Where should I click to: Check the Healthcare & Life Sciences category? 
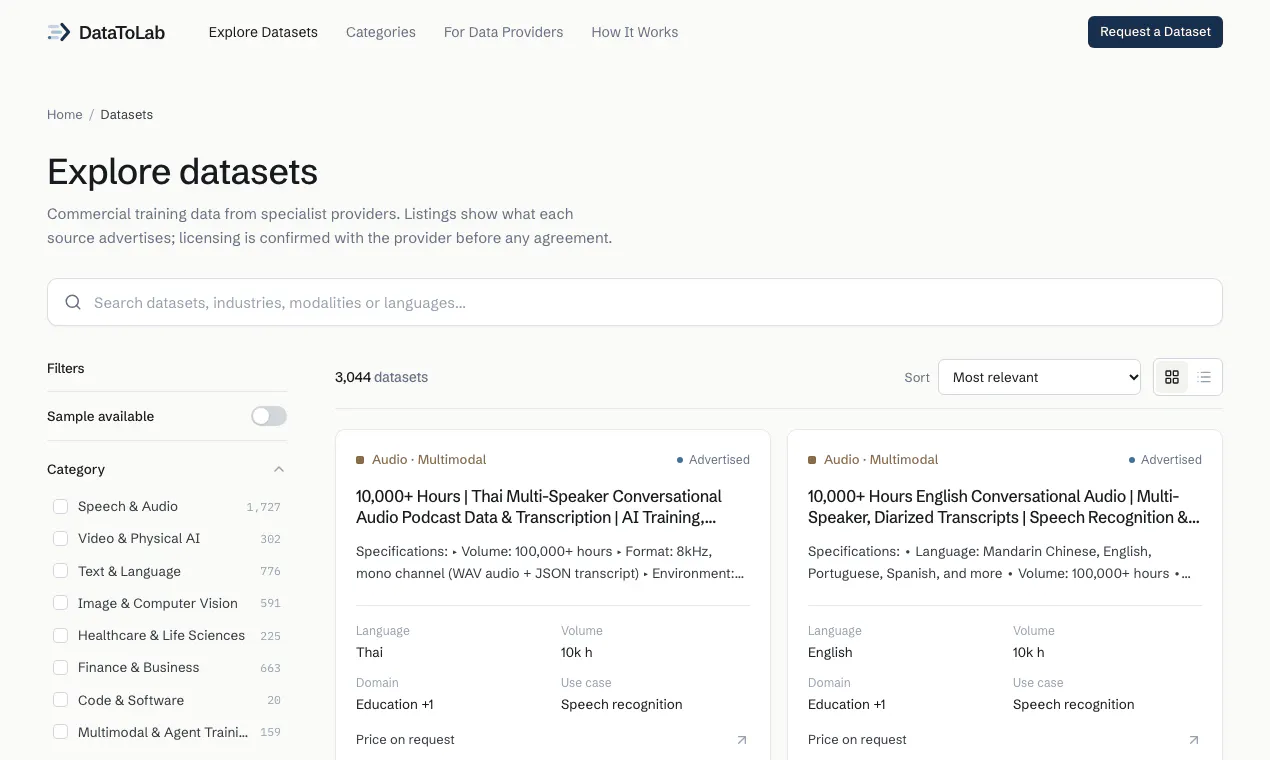61,635
